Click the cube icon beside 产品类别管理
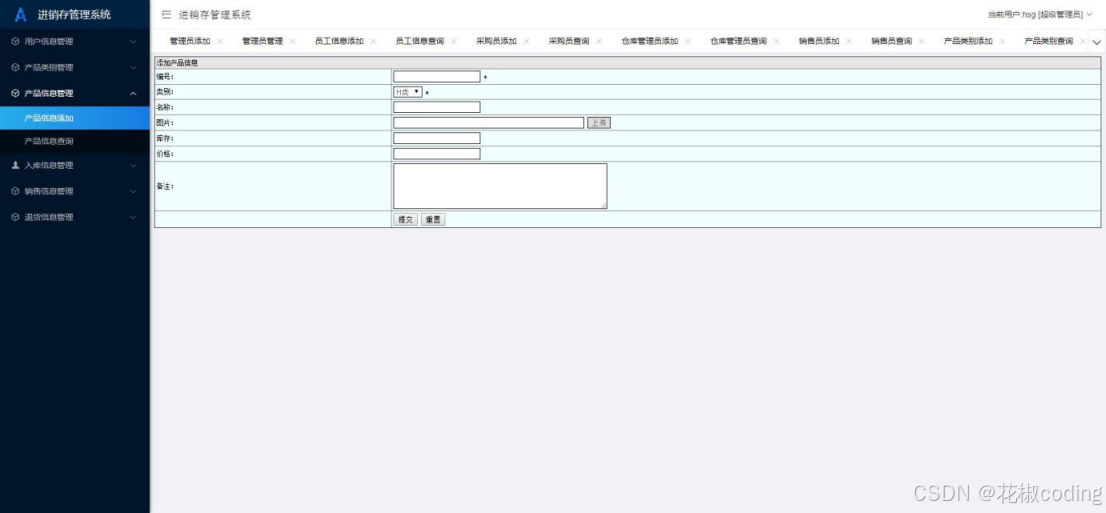 tap(16, 68)
